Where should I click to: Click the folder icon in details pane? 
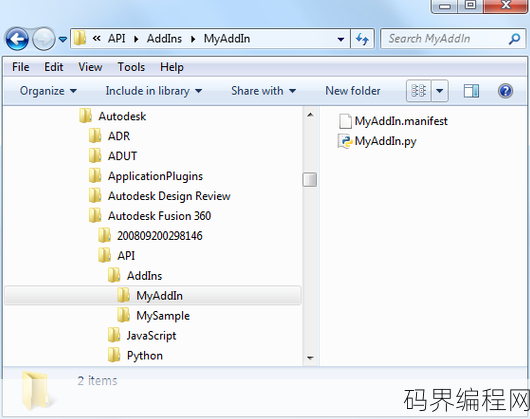[x=36, y=391]
